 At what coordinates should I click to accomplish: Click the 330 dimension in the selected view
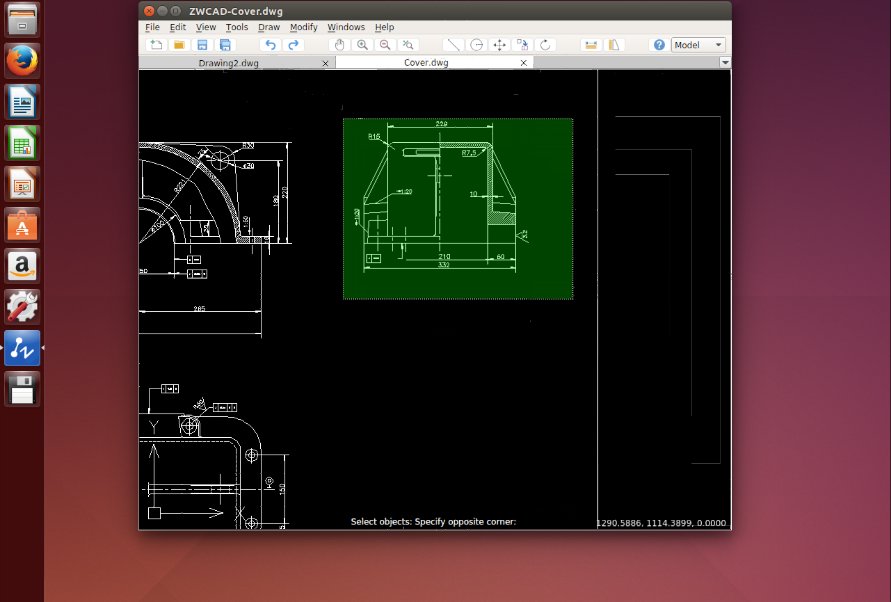coord(443,265)
